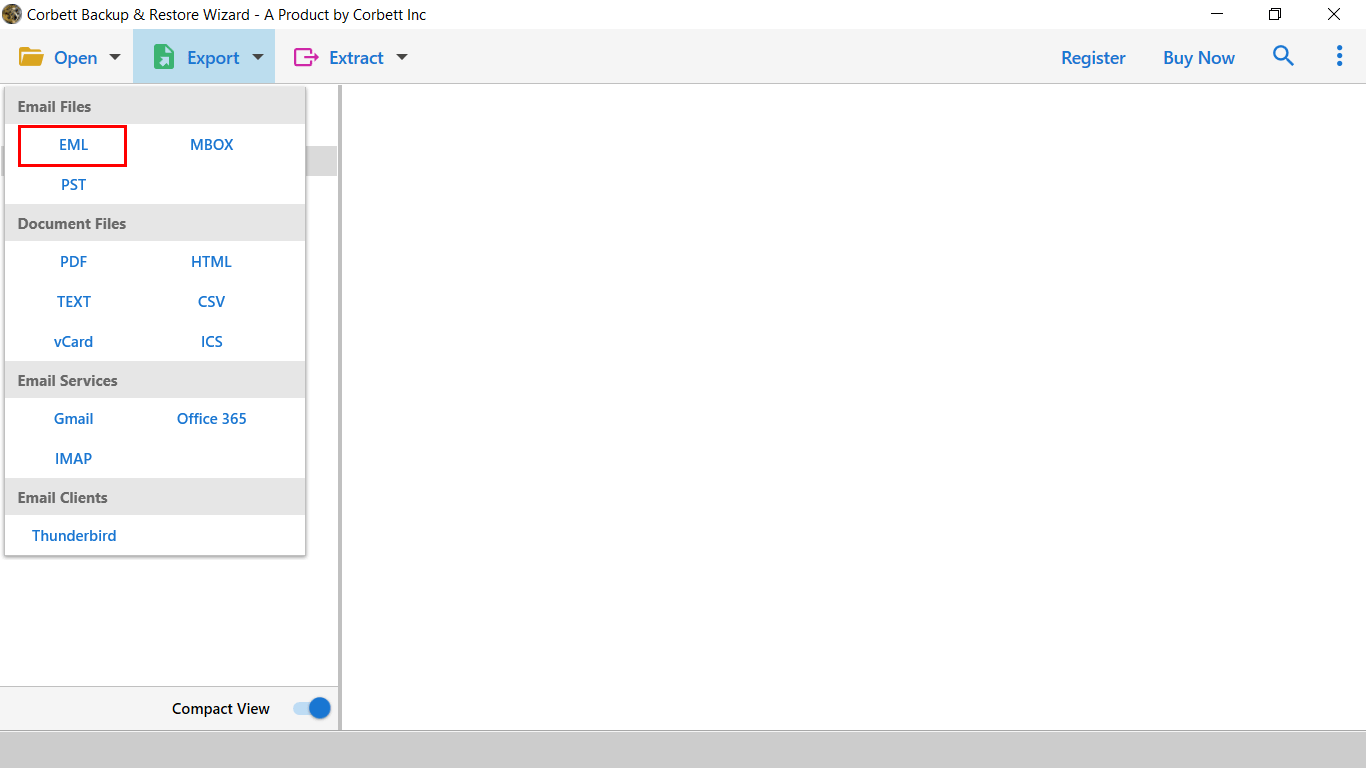
Task: Select TEXT export option
Action: [x=74, y=302]
